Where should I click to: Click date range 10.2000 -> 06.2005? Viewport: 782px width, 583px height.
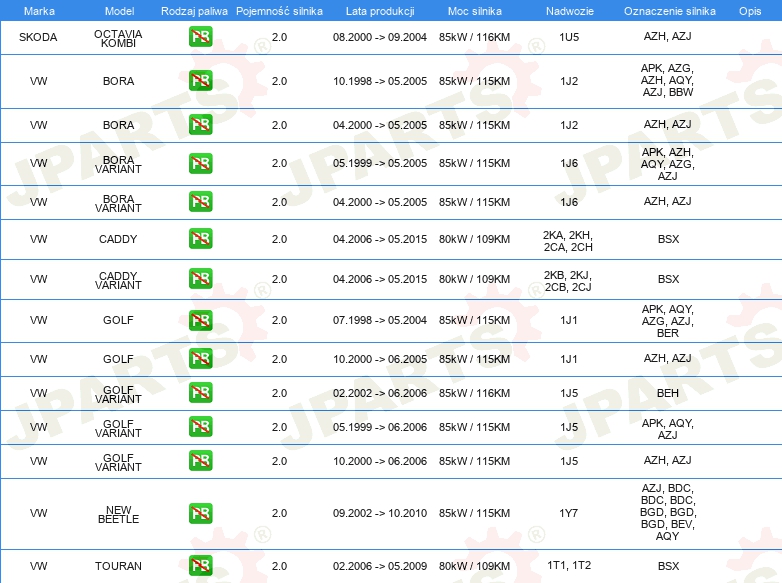380,359
